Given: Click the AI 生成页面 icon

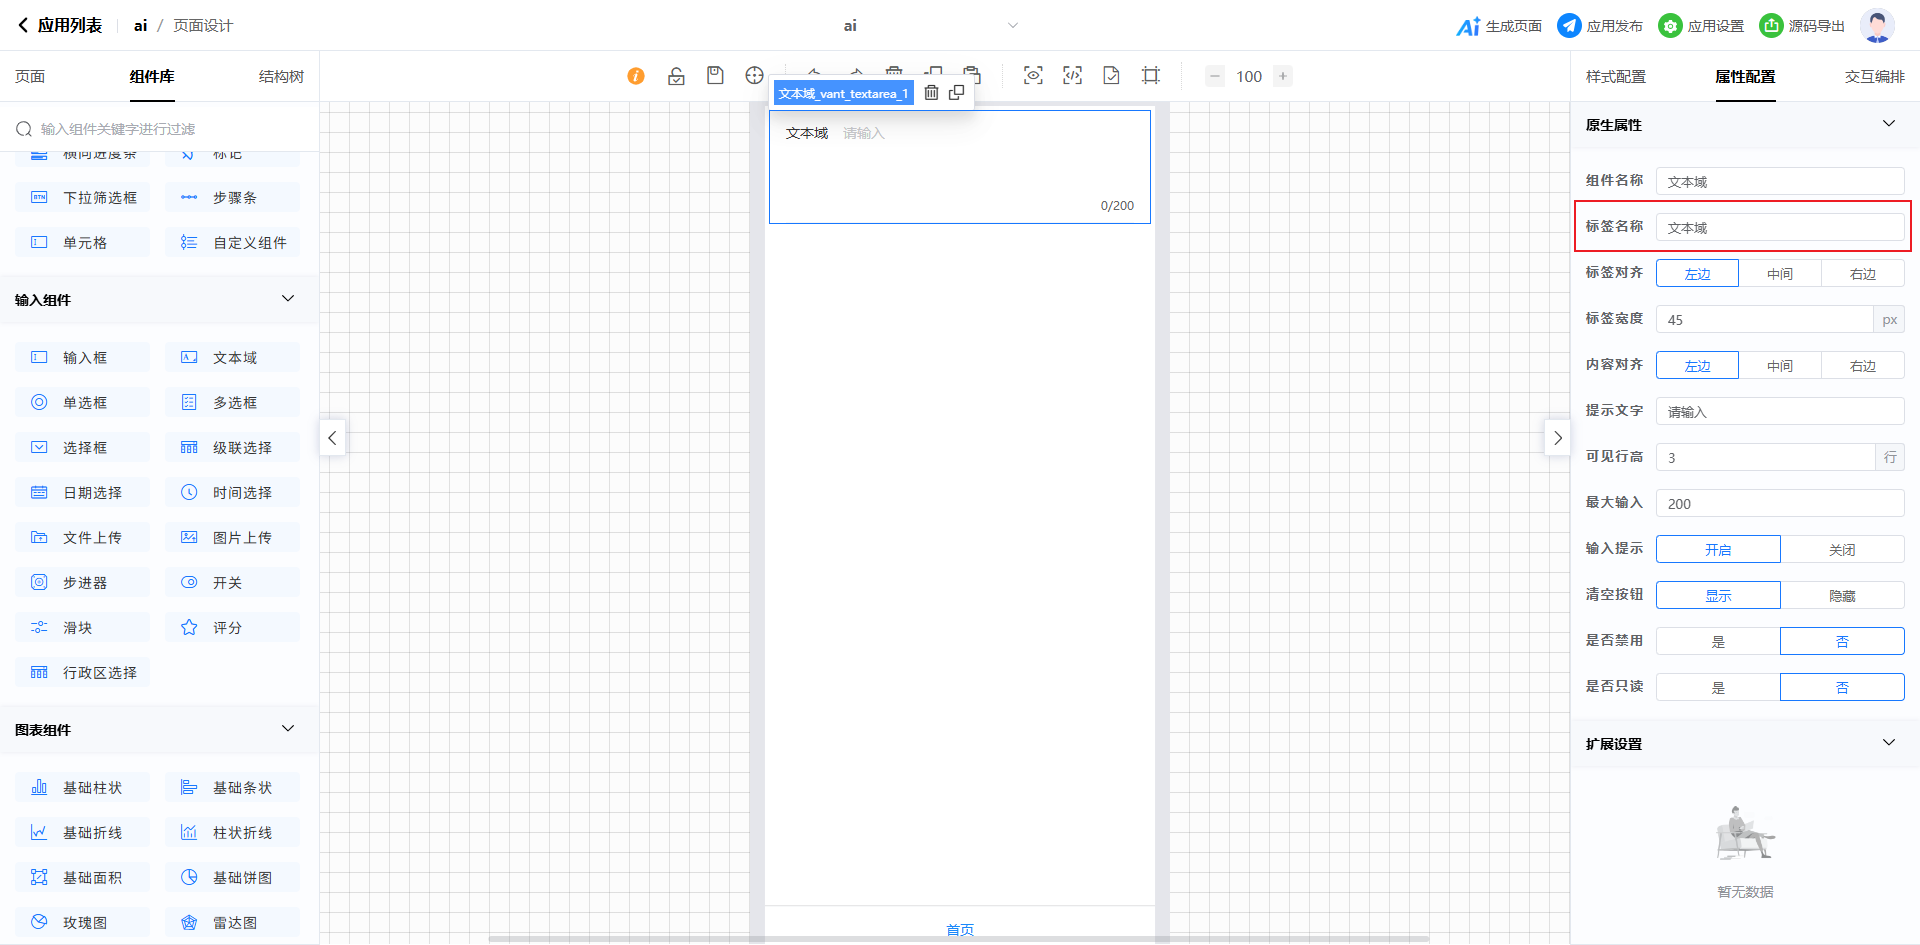Looking at the screenshot, I should pyautogui.click(x=1467, y=26).
